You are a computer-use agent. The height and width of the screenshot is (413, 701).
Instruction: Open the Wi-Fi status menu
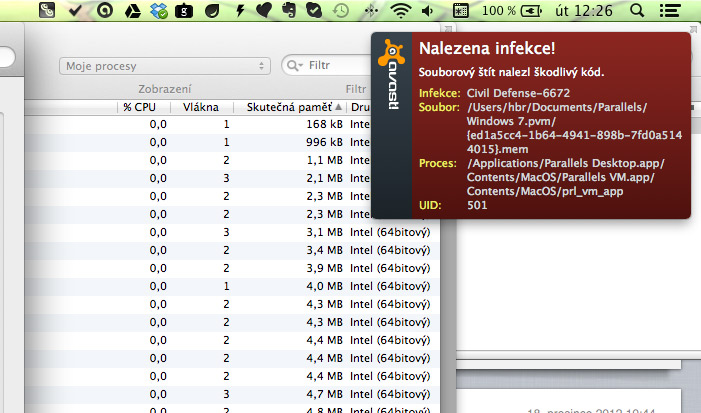[x=401, y=12]
